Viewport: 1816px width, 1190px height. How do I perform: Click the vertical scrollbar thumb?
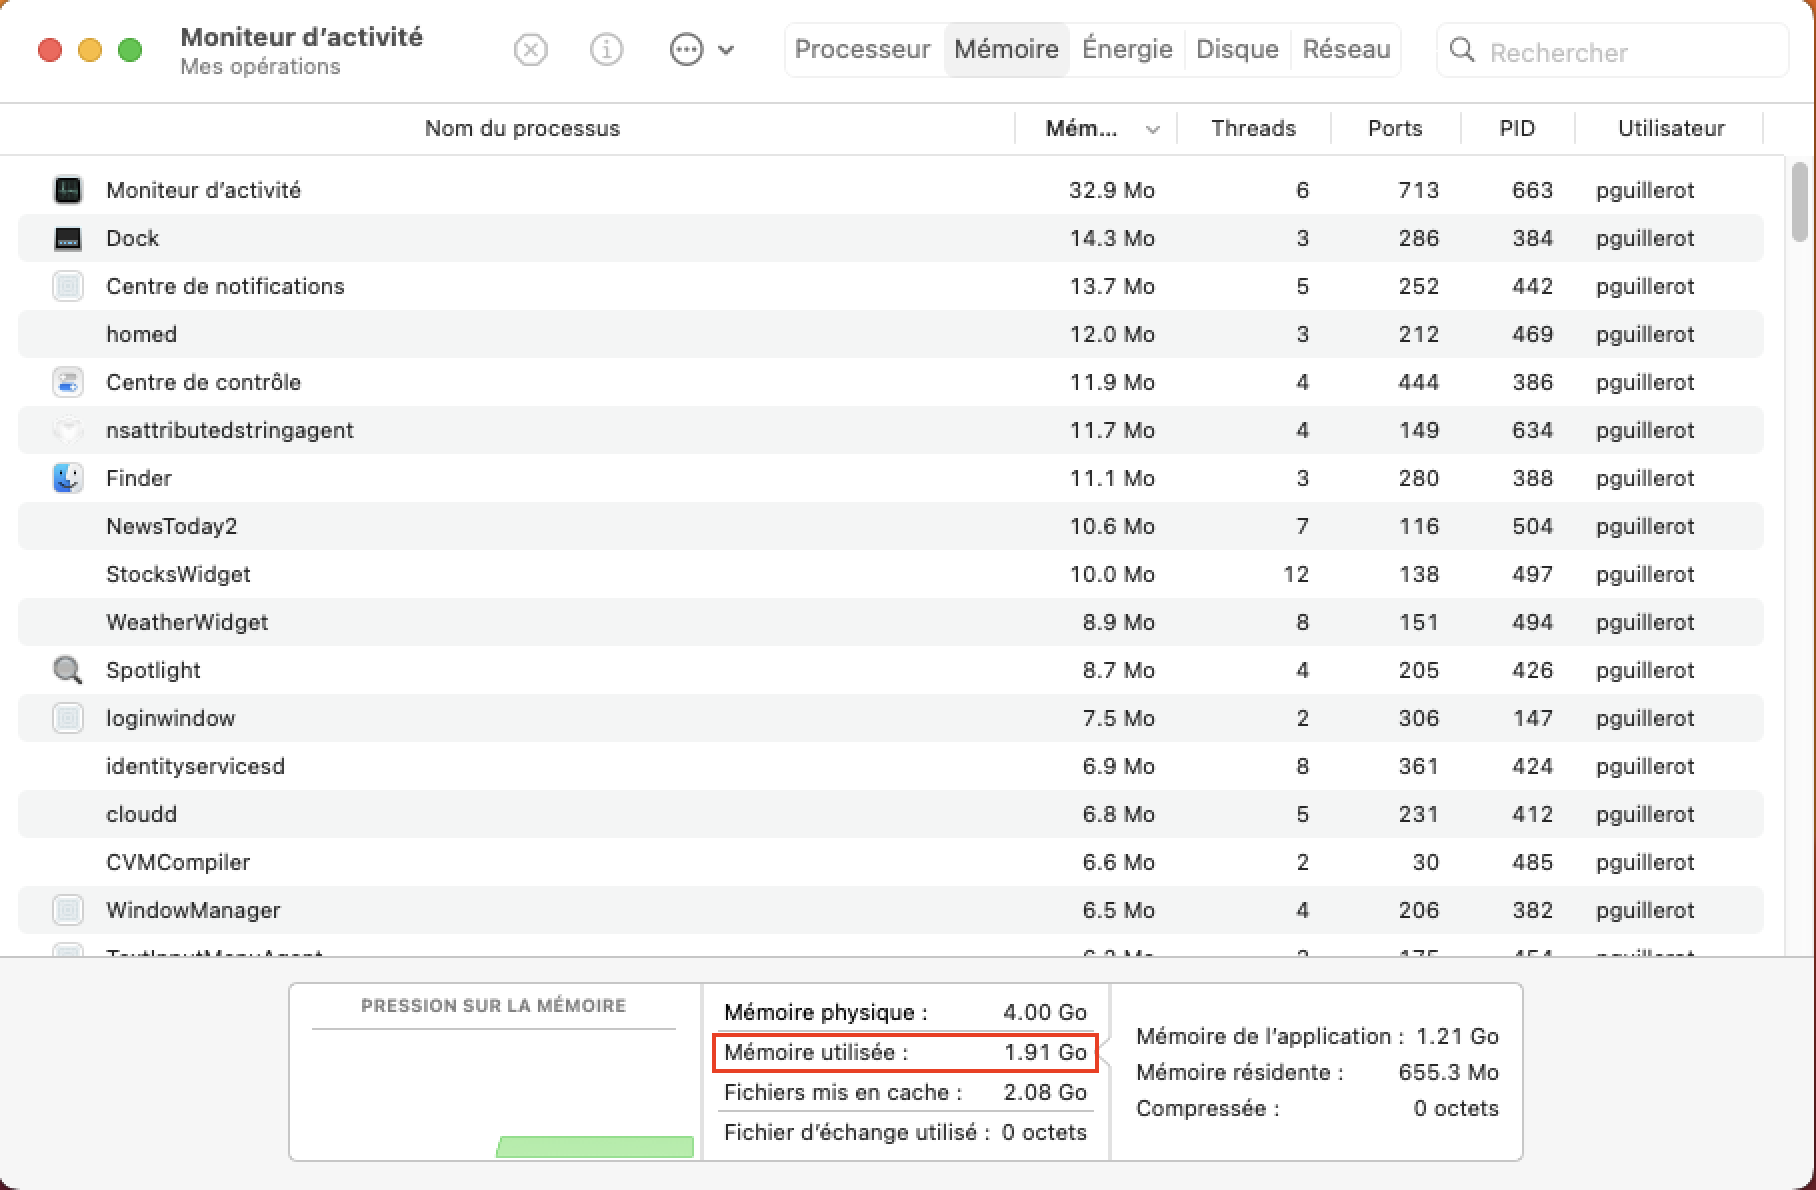point(1799,201)
